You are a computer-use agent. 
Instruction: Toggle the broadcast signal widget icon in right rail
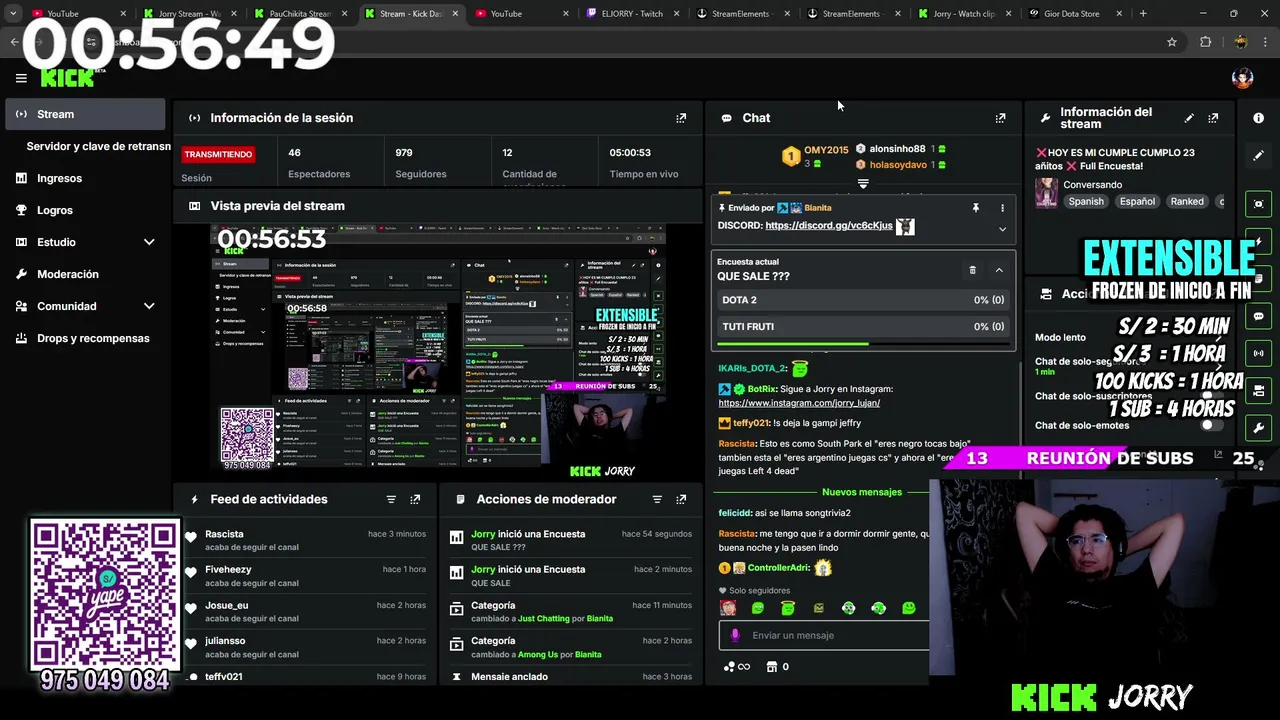click(x=1258, y=353)
